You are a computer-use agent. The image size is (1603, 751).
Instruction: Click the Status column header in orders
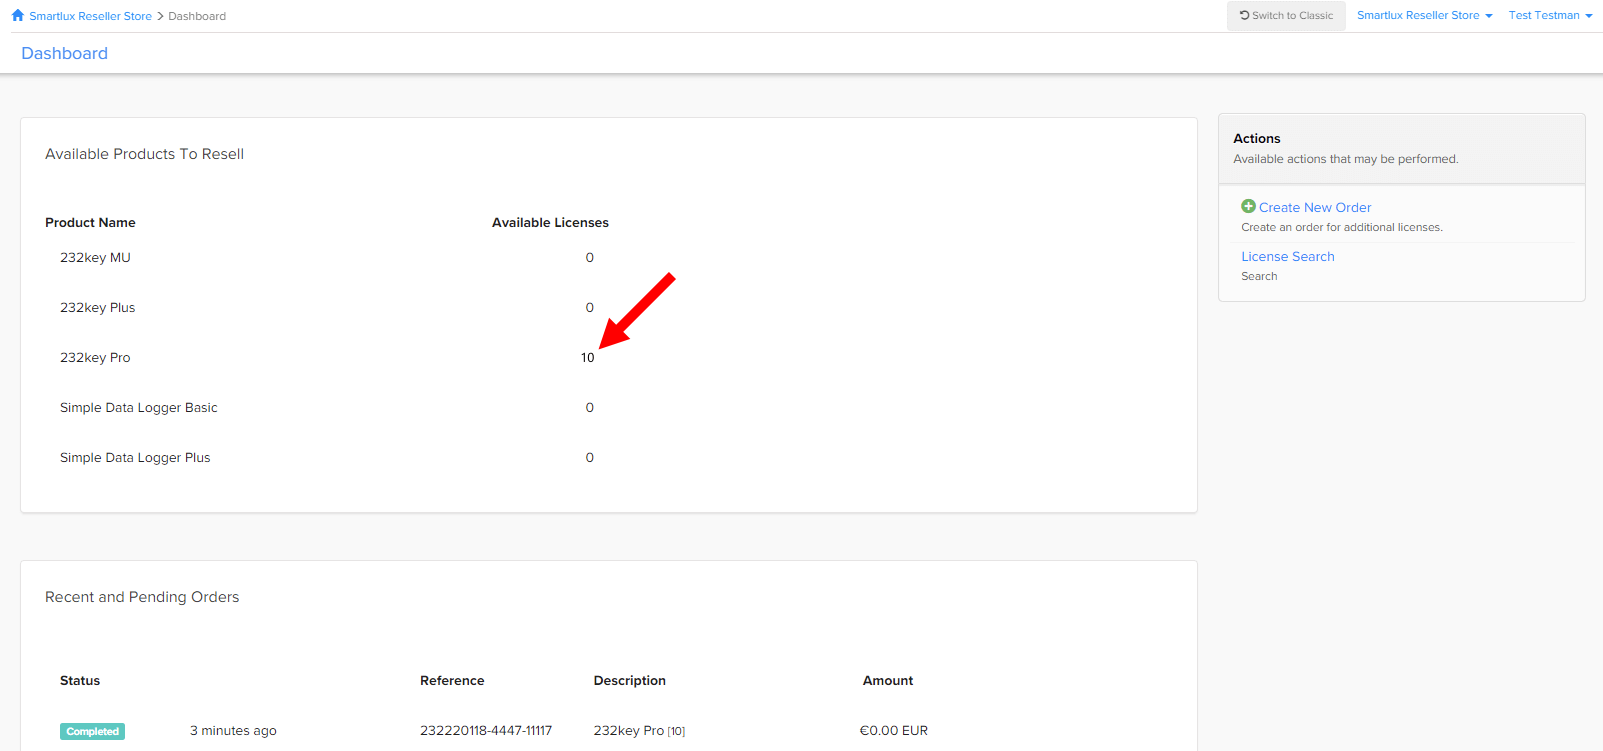click(80, 680)
